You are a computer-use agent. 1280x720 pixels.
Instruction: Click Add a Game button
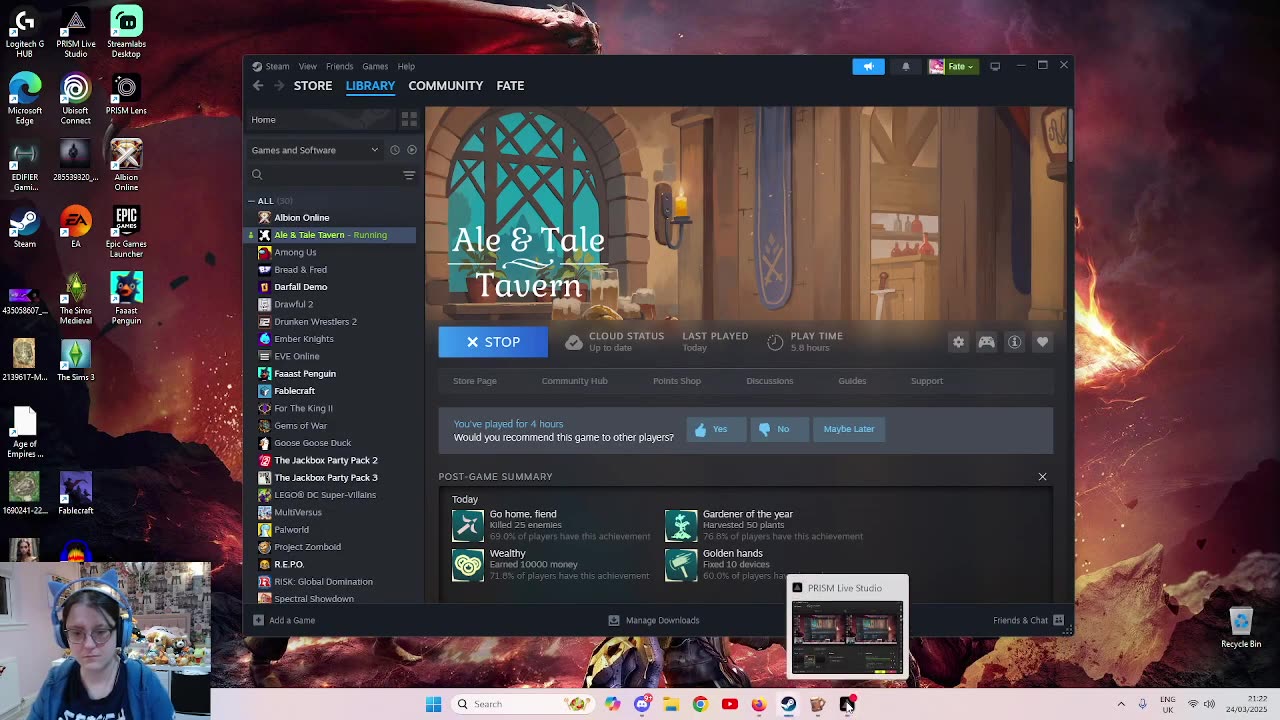click(284, 620)
